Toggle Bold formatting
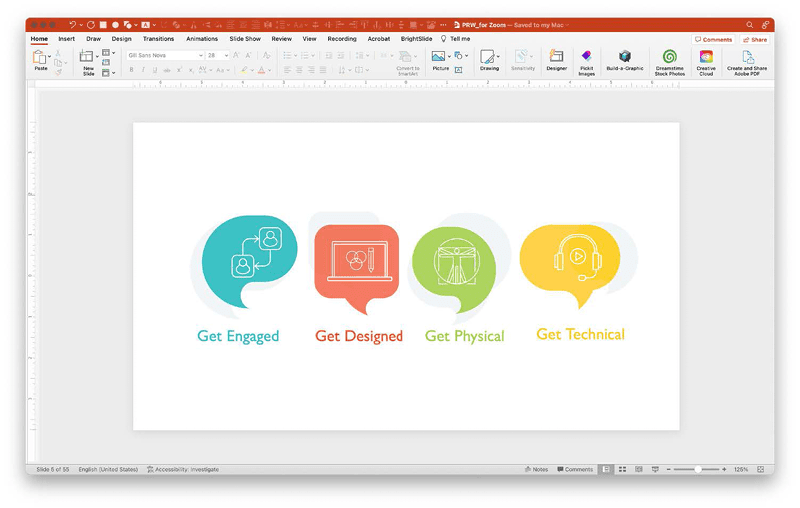The height and width of the screenshot is (508, 800). tap(131, 70)
